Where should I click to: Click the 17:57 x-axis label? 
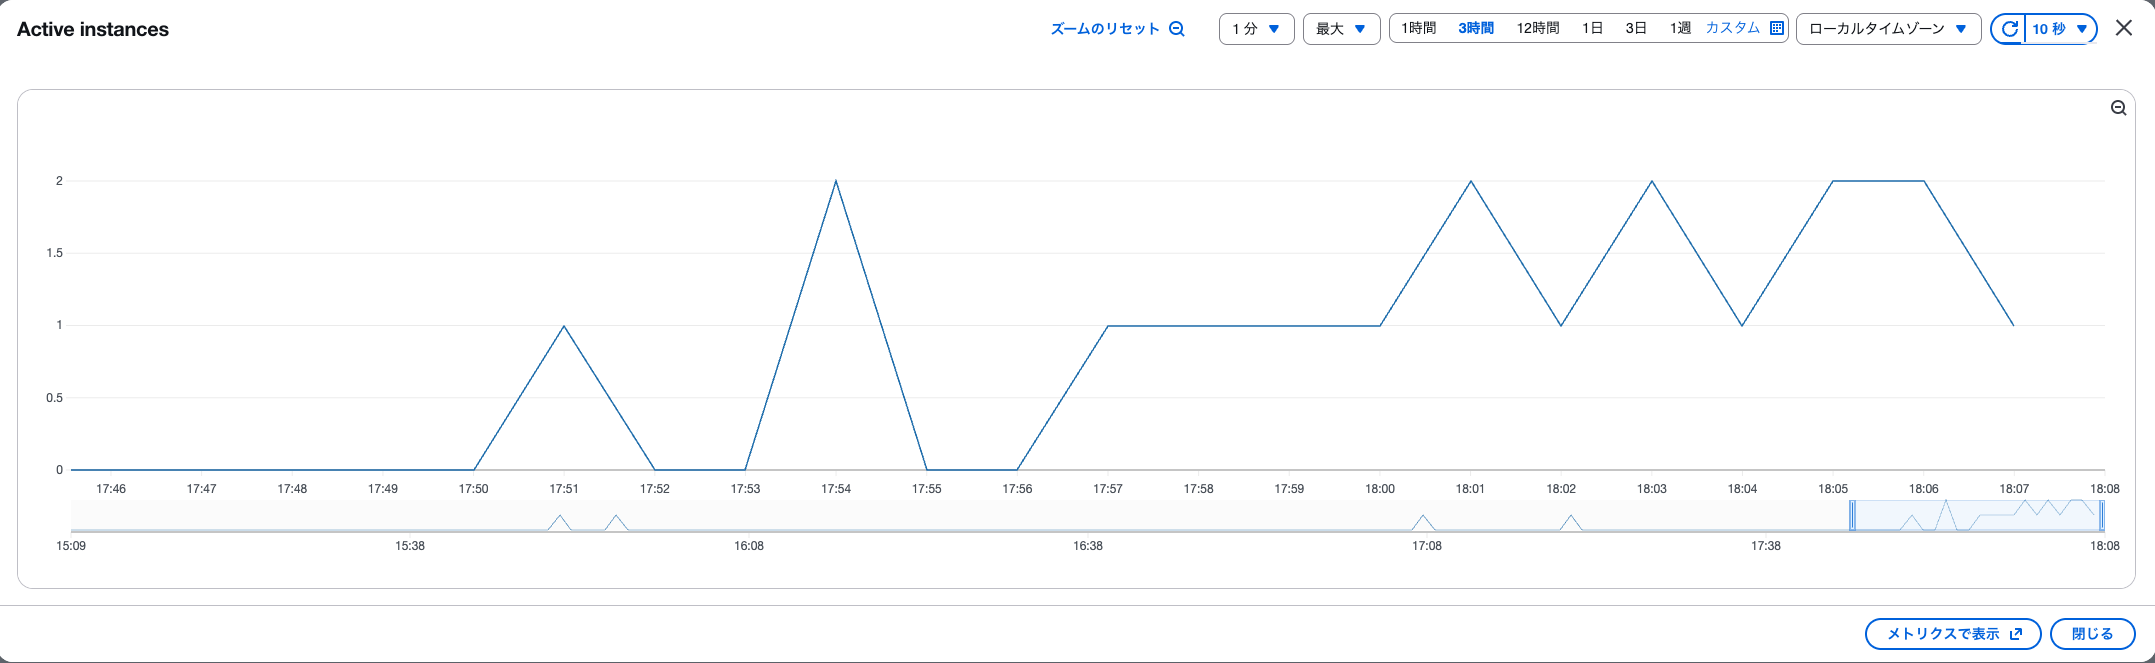(1107, 489)
